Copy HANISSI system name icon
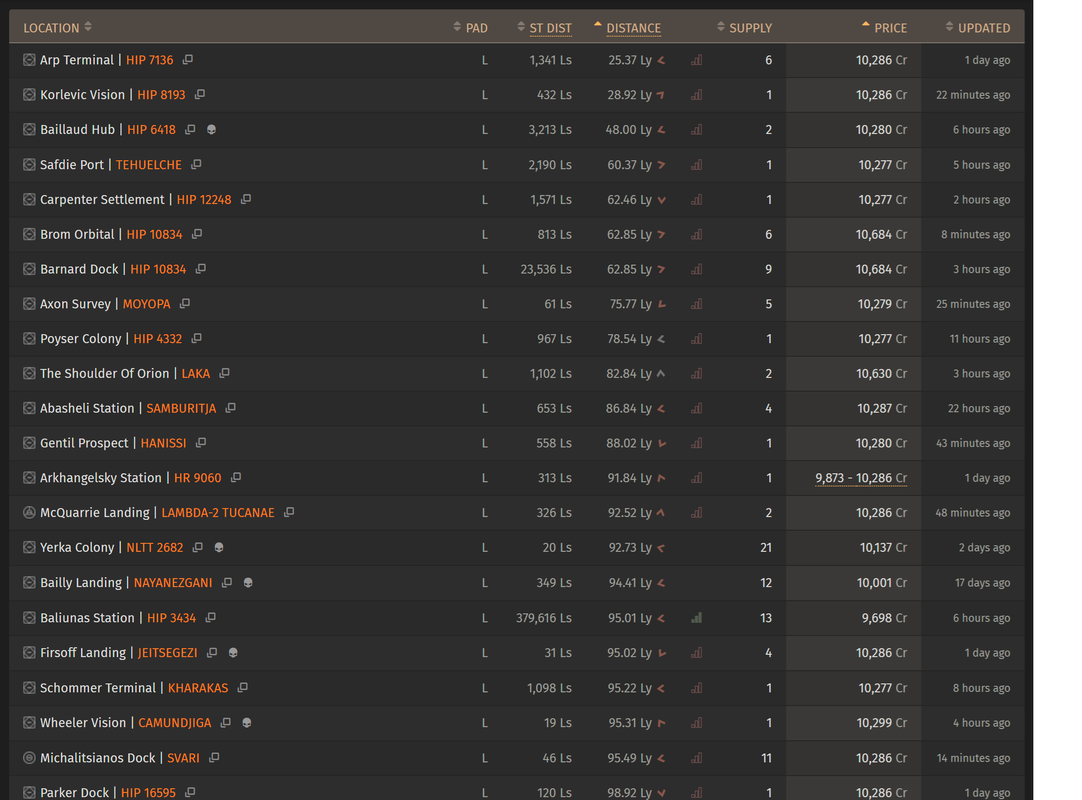This screenshot has width=1082, height=800. coord(201,442)
